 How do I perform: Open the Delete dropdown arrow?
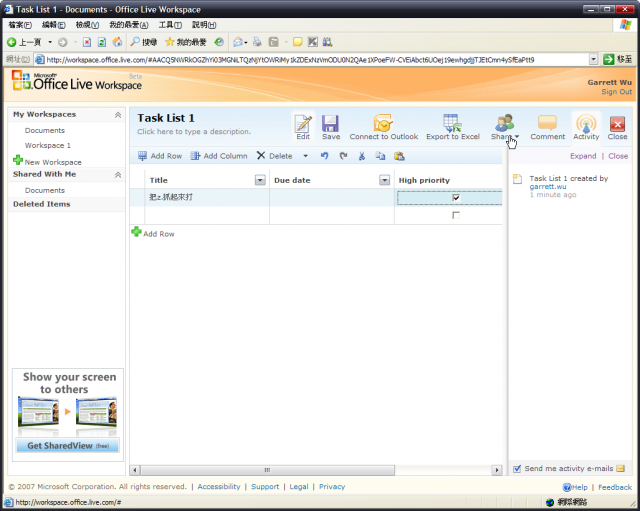pos(305,156)
